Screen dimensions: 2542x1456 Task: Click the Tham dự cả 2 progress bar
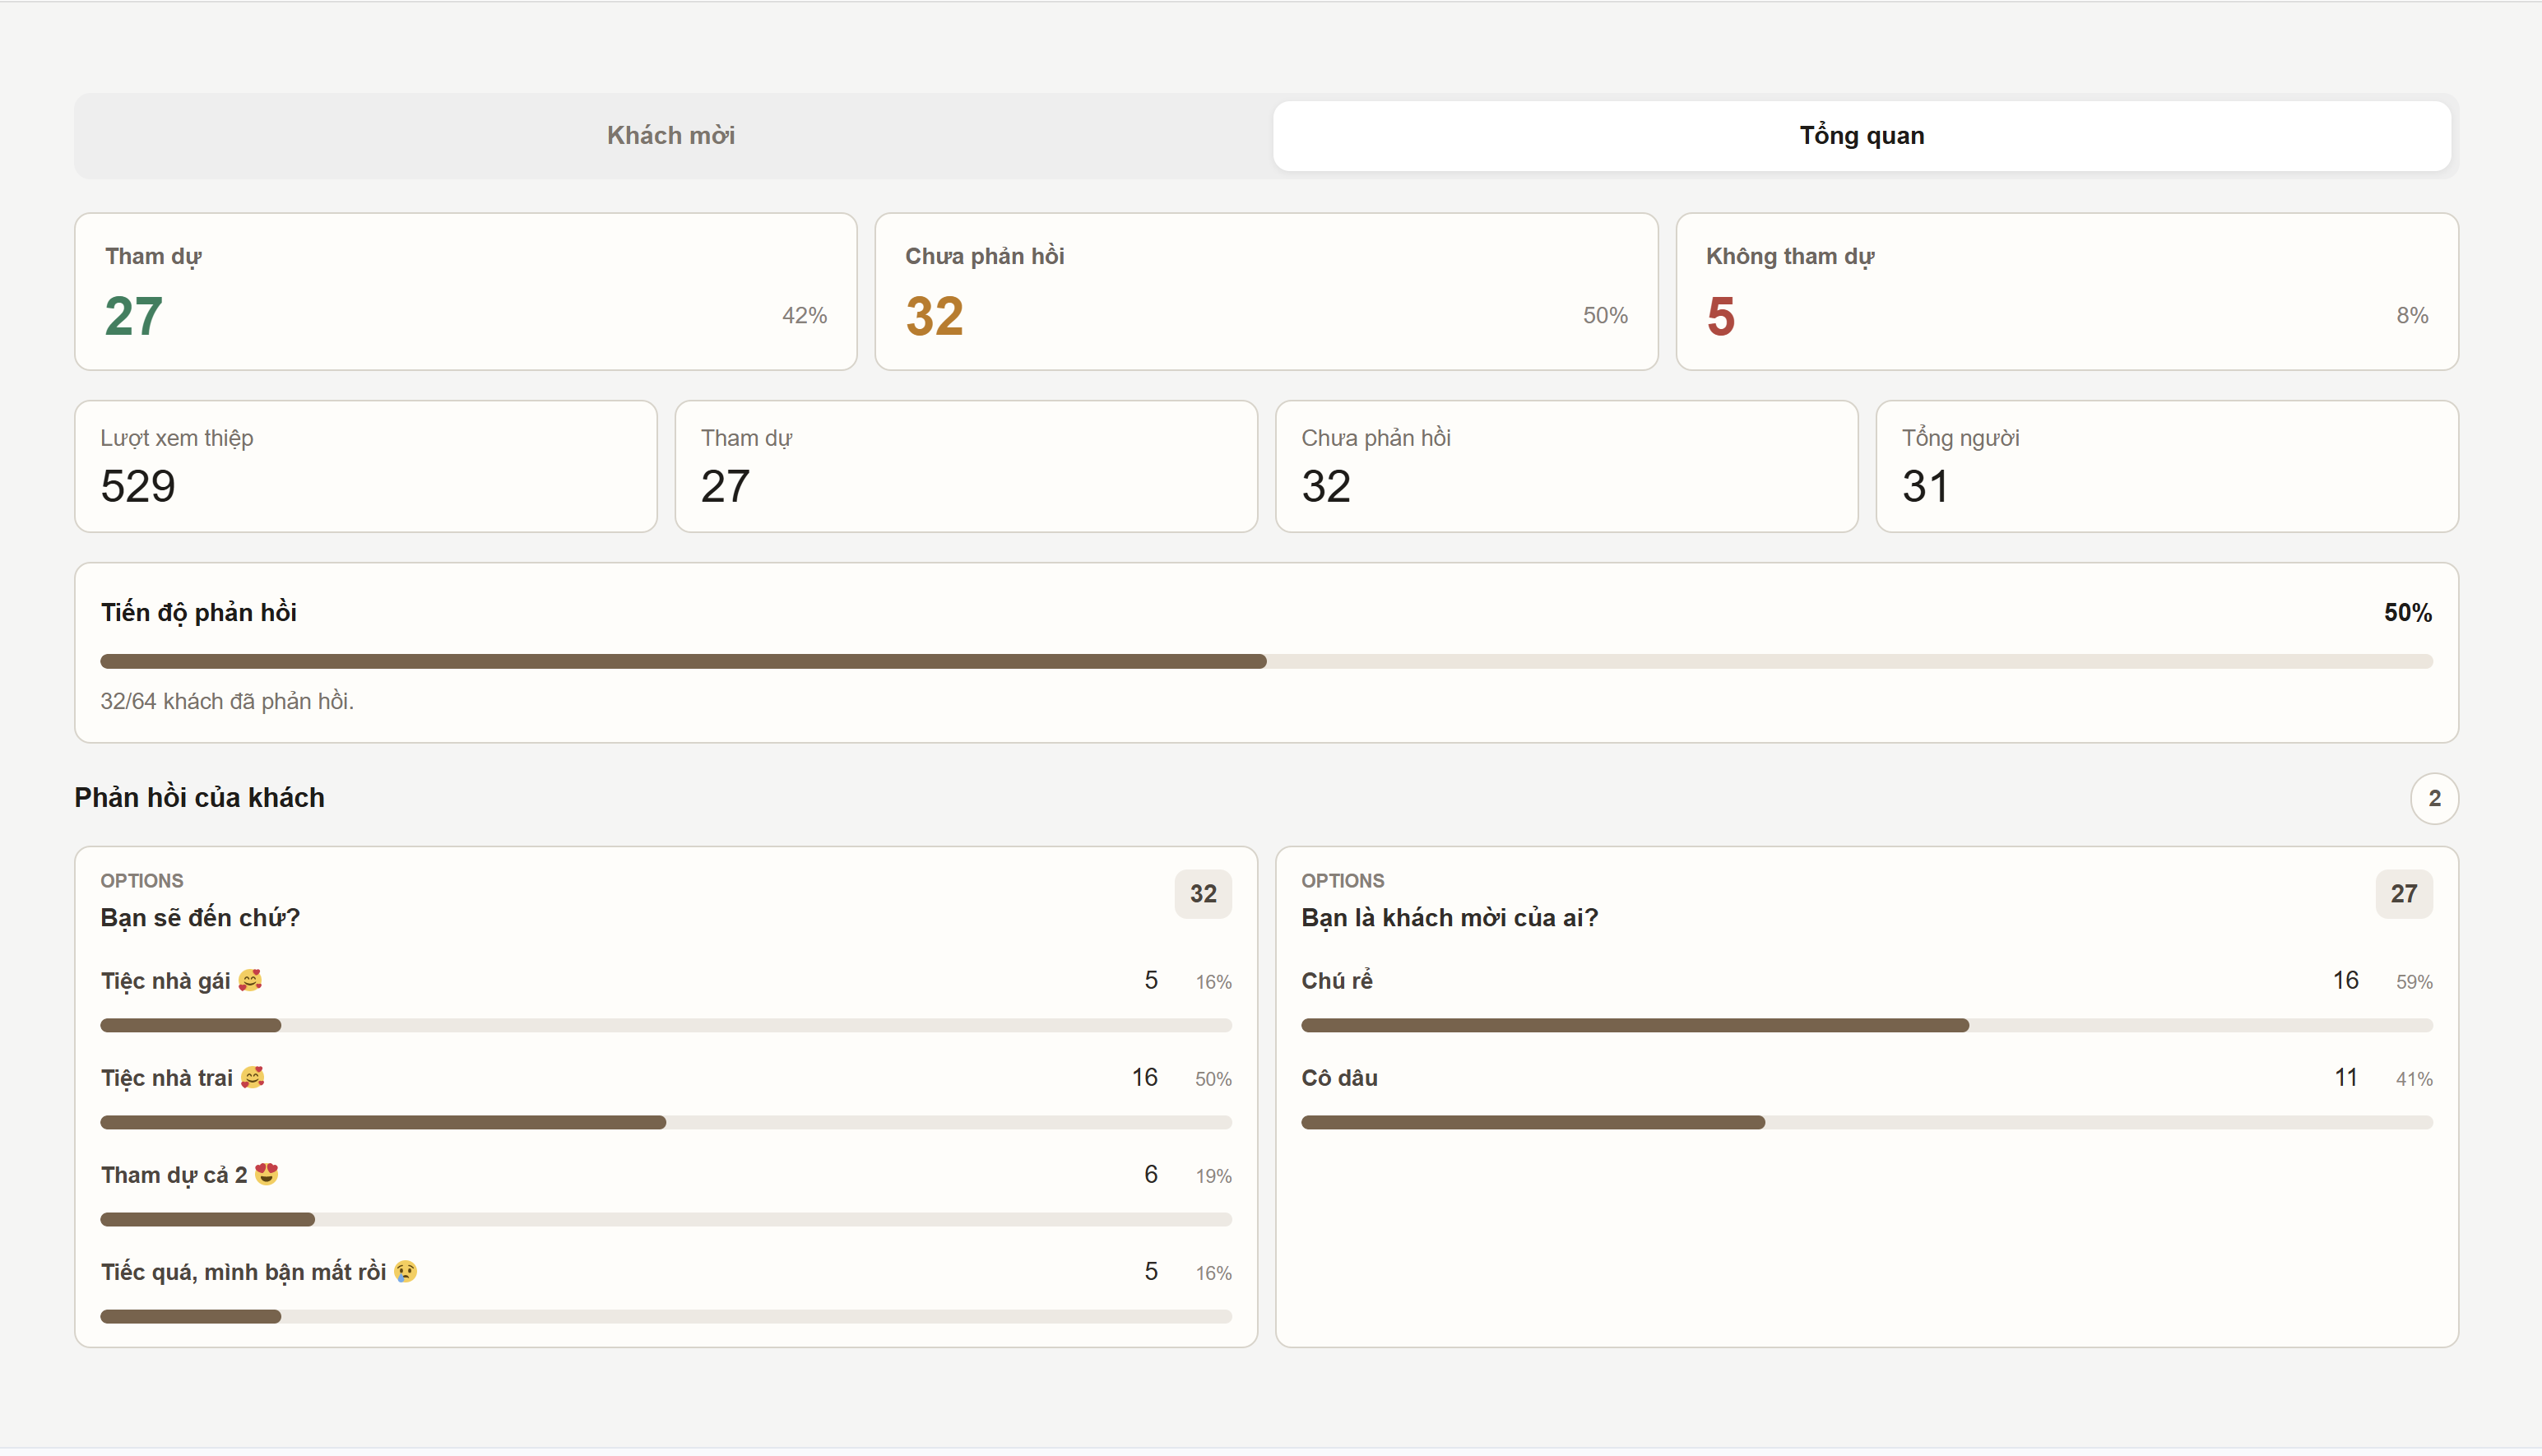[666, 1219]
